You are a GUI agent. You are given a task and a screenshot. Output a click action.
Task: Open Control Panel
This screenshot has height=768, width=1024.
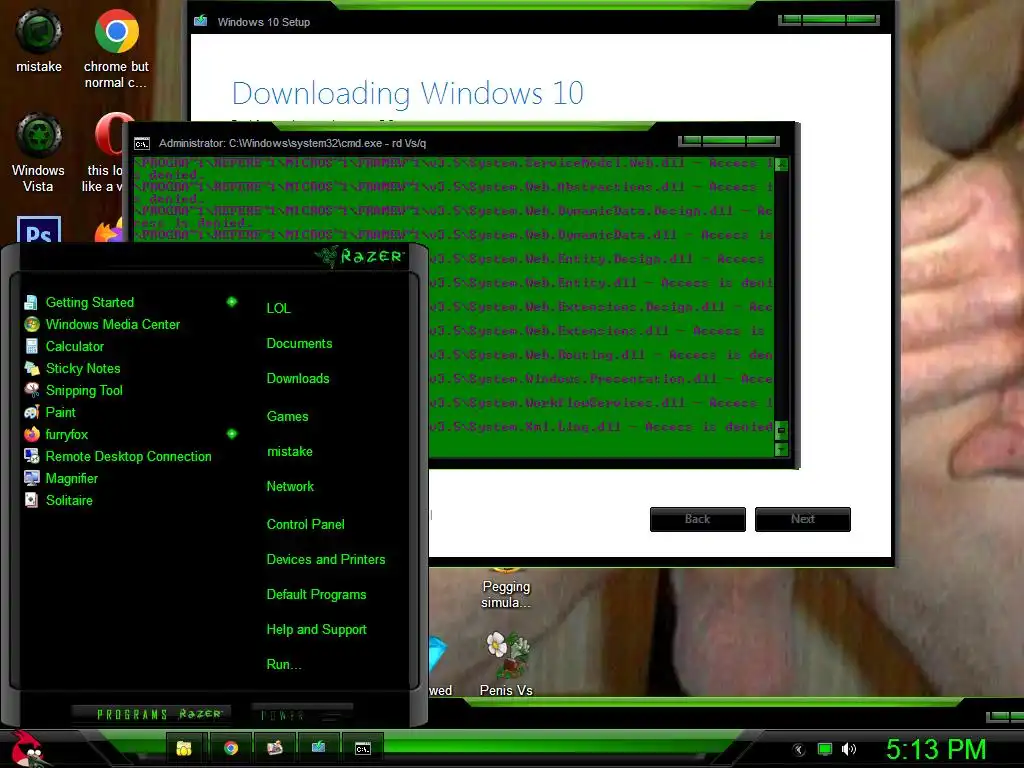[305, 524]
